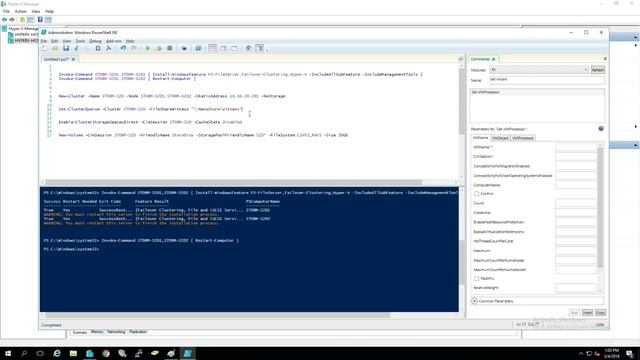640x360 pixels.
Task: Show hidden system tray icons chevron
Action: 580,353
